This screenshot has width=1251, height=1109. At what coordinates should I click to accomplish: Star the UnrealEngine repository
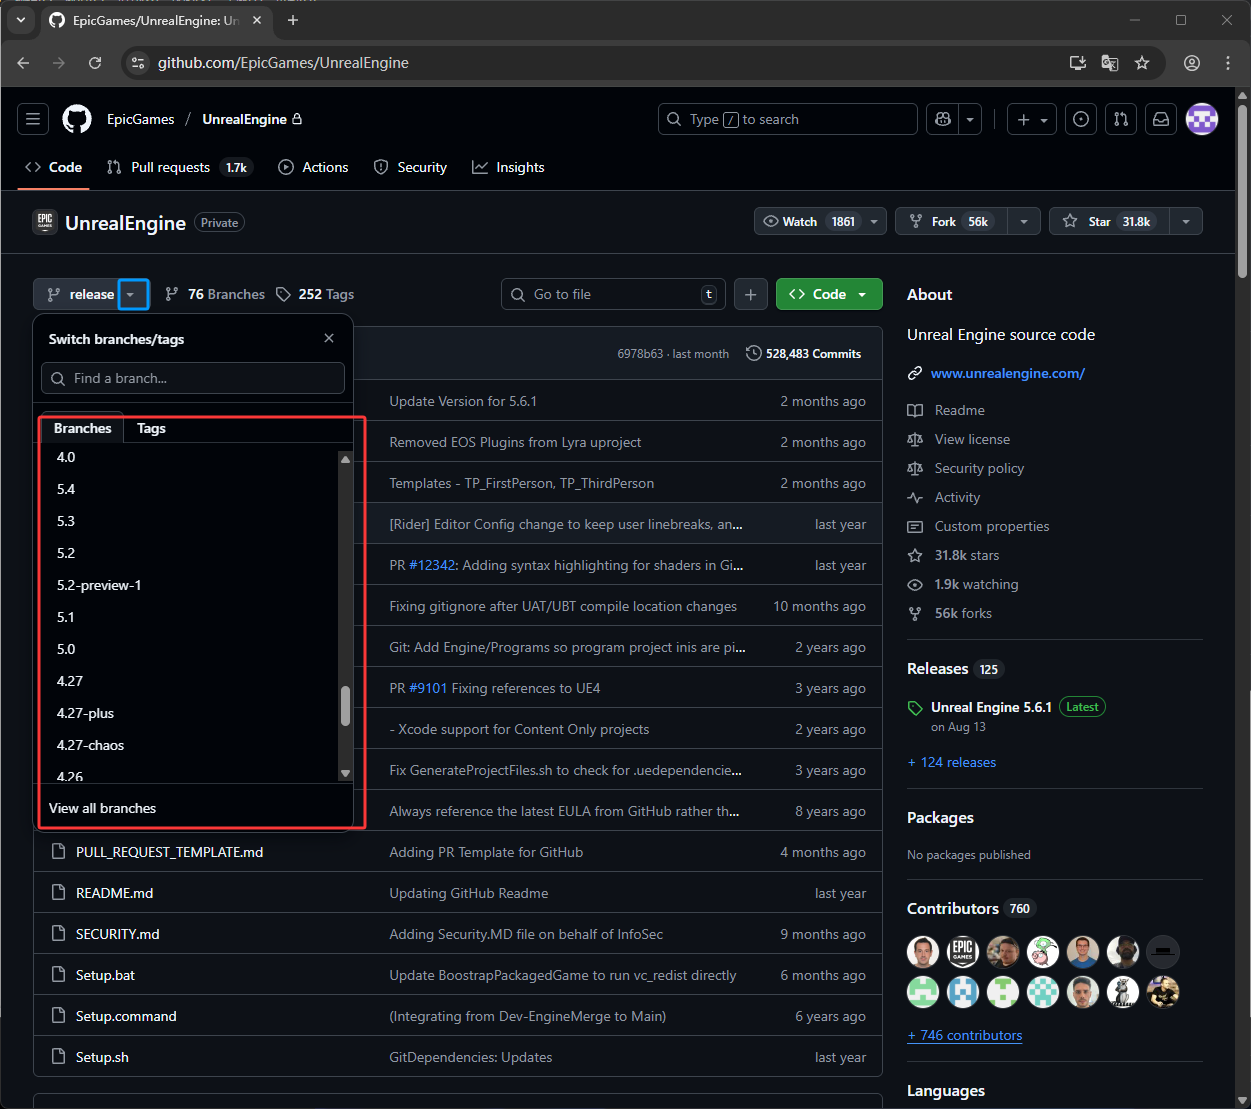click(x=1110, y=222)
